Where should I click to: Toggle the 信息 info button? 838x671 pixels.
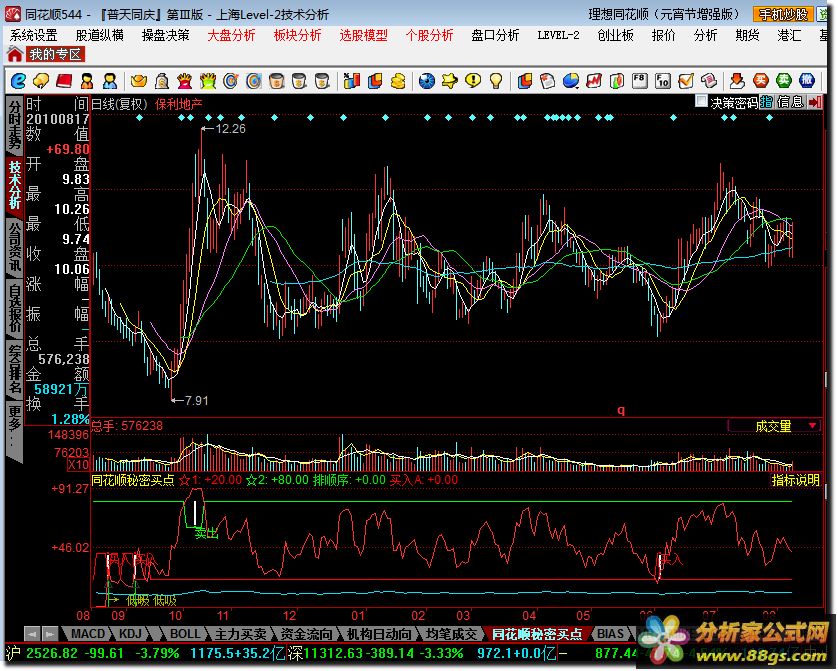[x=790, y=102]
